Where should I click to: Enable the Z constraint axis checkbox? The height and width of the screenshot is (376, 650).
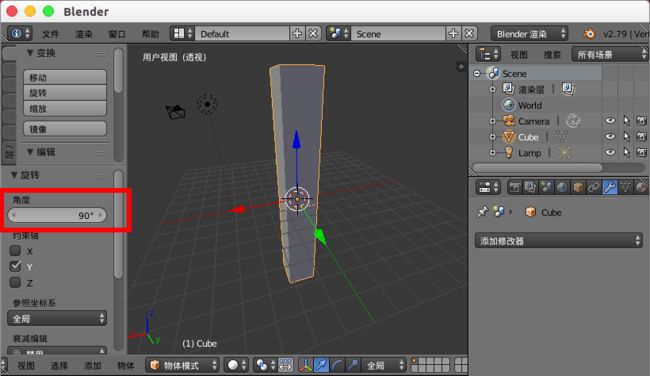(x=15, y=282)
